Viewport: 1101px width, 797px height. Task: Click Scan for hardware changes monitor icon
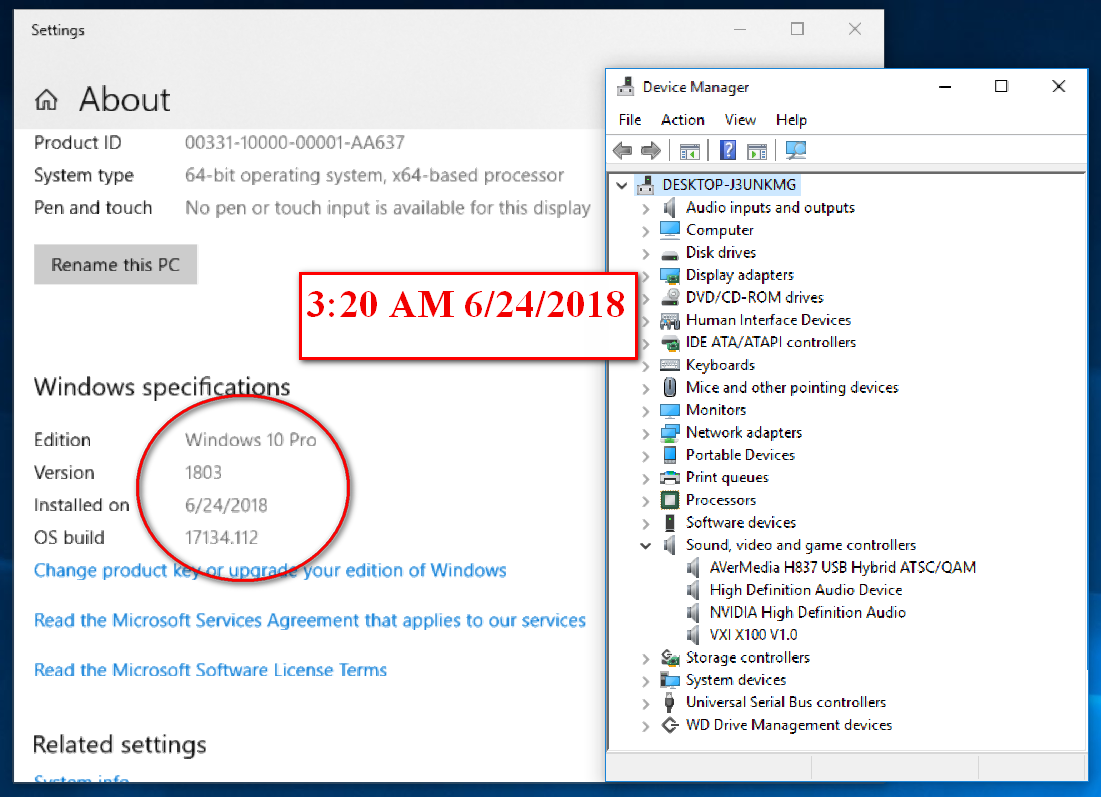[796, 150]
